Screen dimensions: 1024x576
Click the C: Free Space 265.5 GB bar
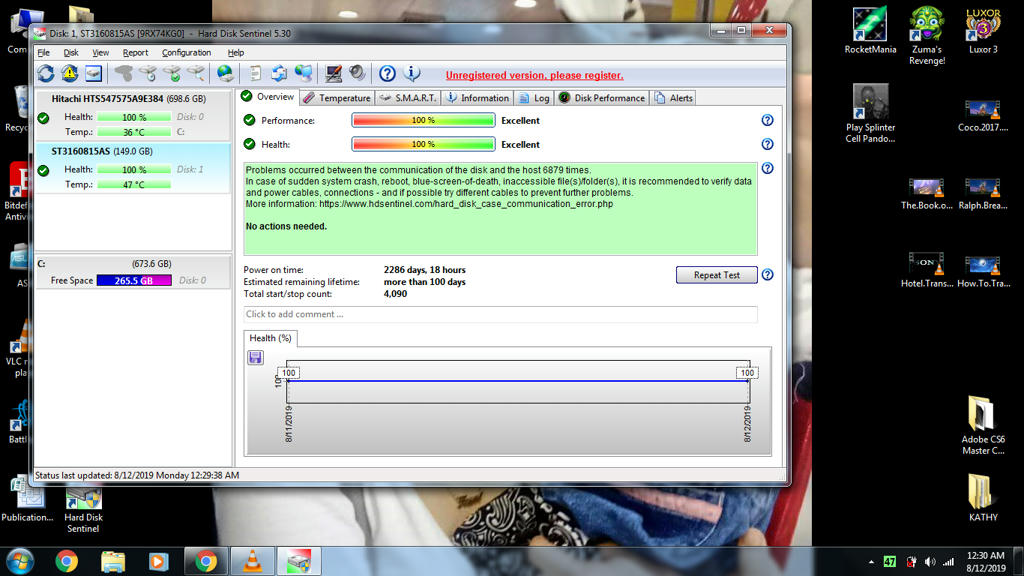pos(134,280)
